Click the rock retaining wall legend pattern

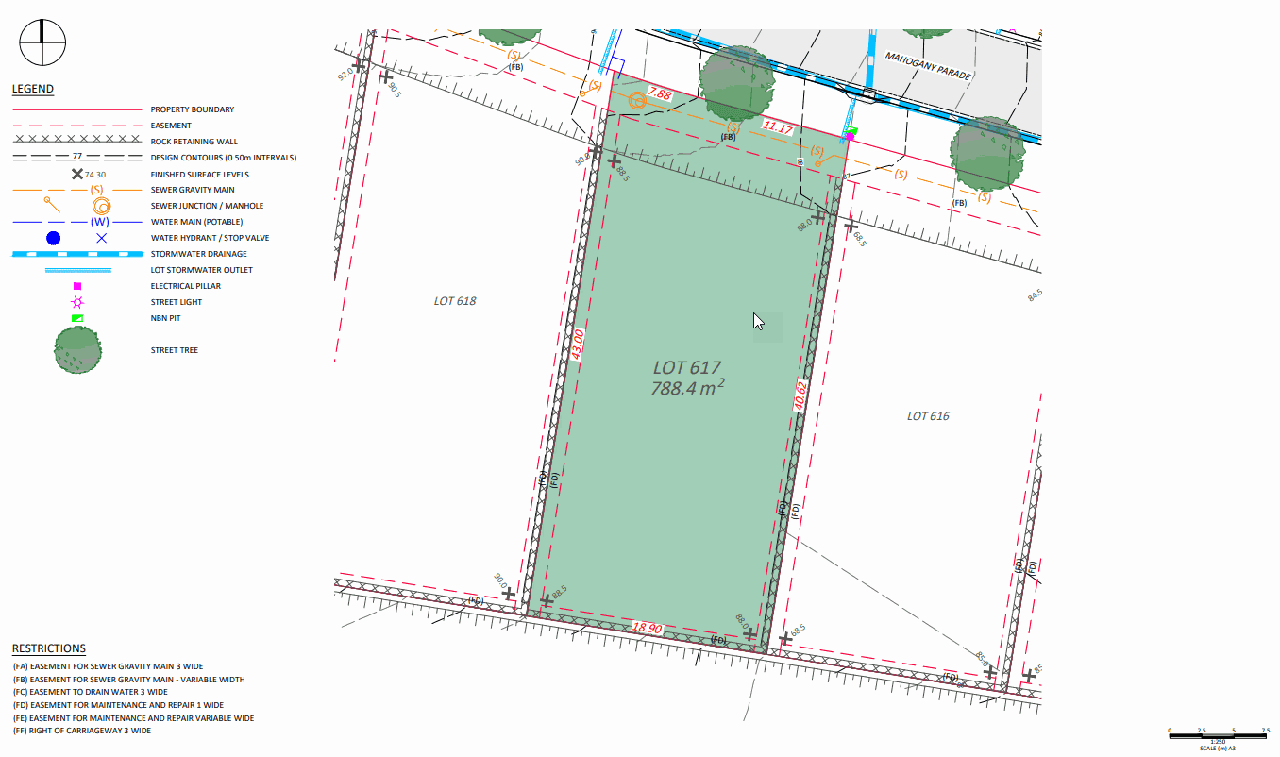[x=77, y=141]
